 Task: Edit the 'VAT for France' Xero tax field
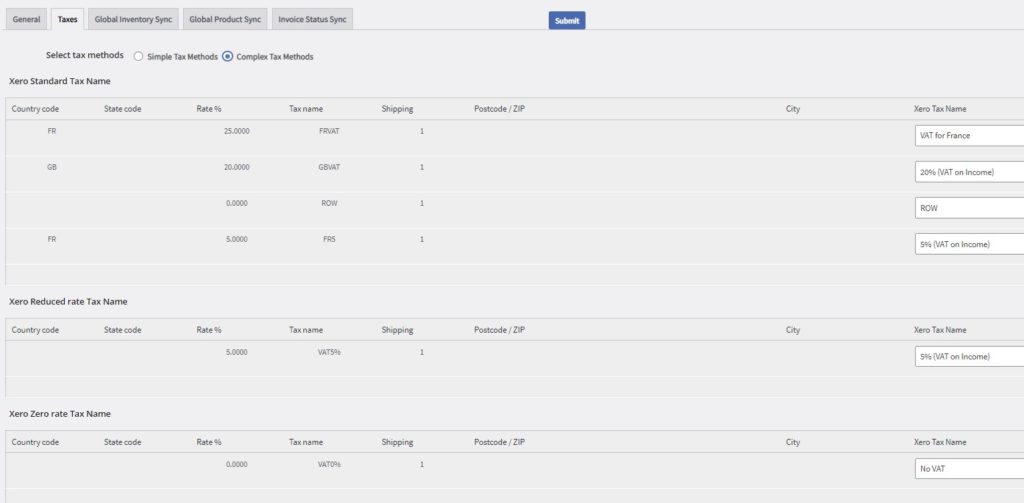pyautogui.click(x=969, y=136)
